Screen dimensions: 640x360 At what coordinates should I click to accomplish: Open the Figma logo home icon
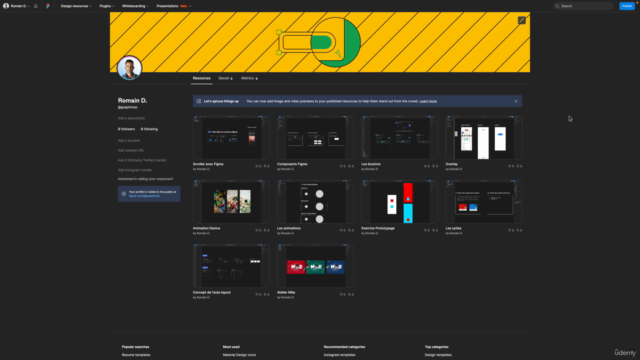coord(48,6)
